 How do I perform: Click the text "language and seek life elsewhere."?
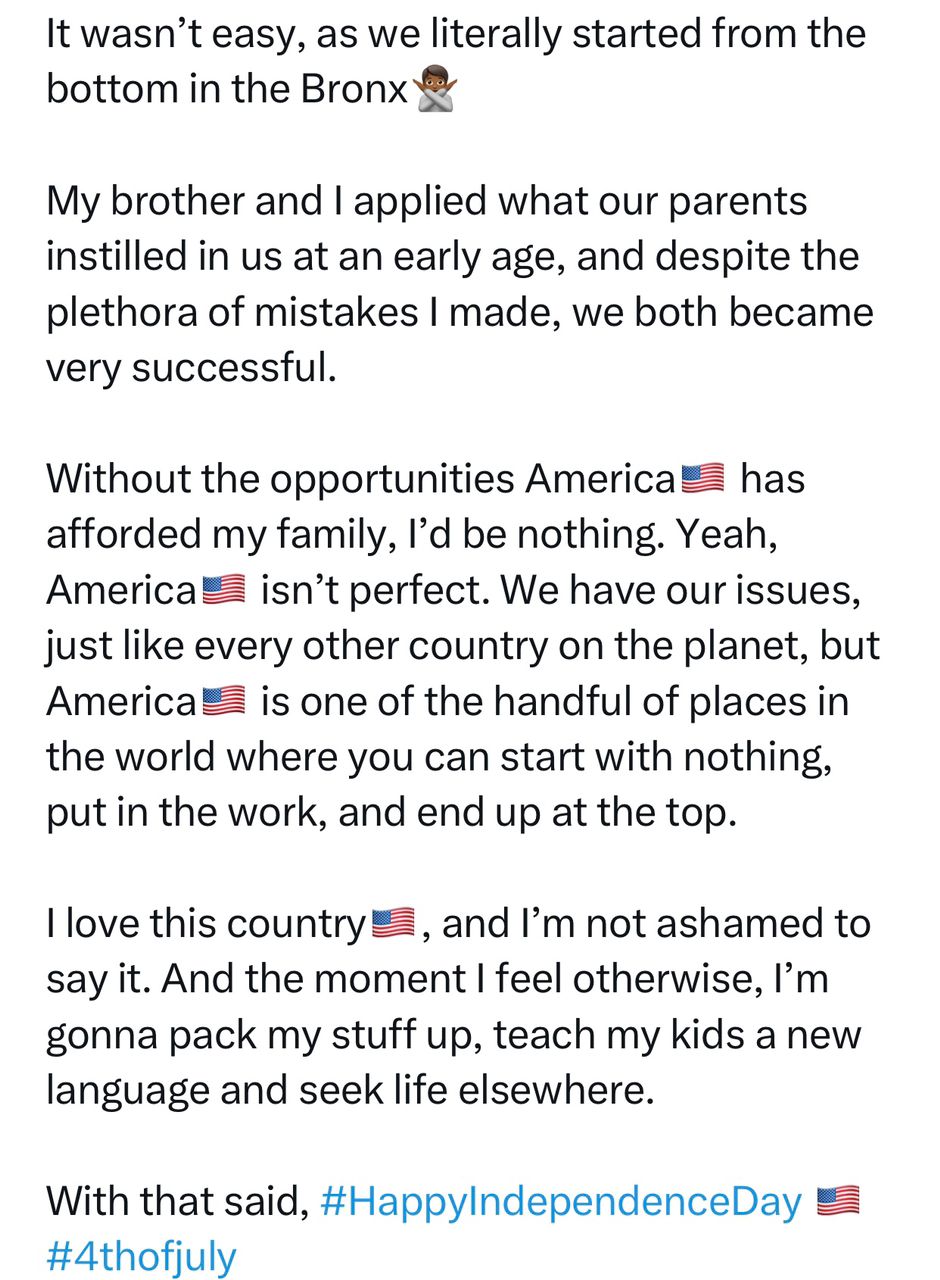(349, 1090)
